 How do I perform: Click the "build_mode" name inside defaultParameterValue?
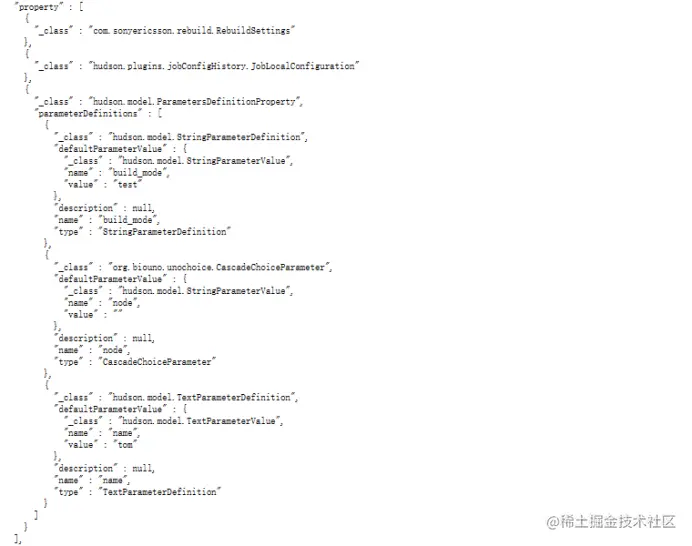point(137,173)
